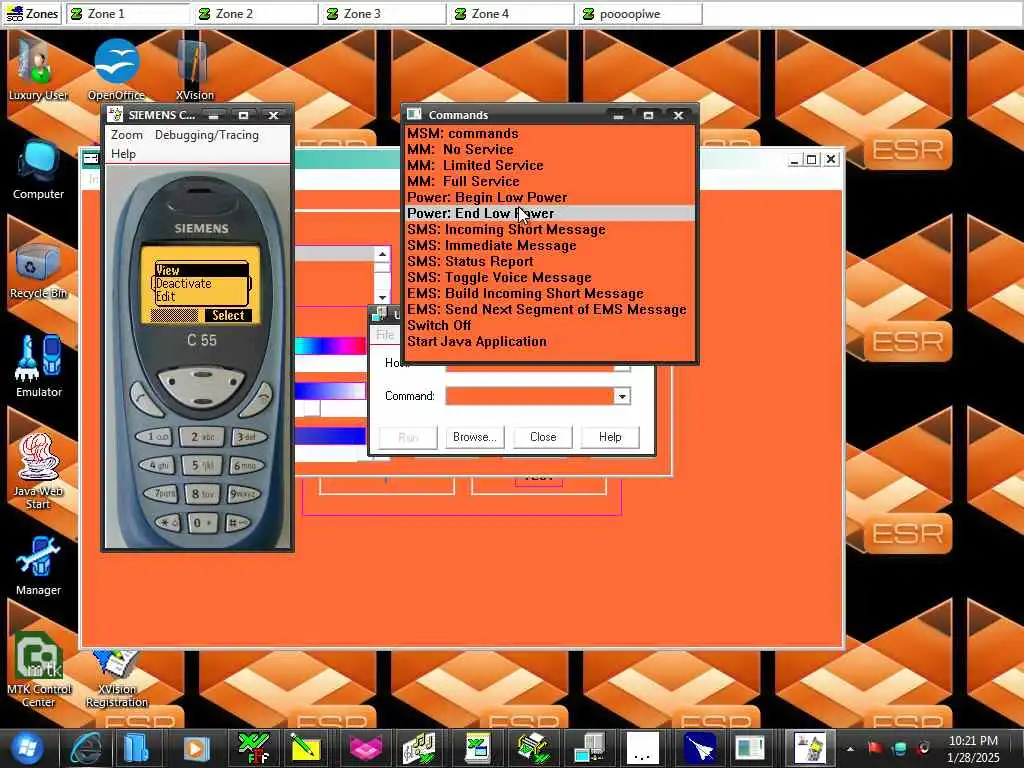Open the music notes taskbar icon
This screenshot has height=768, width=1024.
(x=419, y=748)
